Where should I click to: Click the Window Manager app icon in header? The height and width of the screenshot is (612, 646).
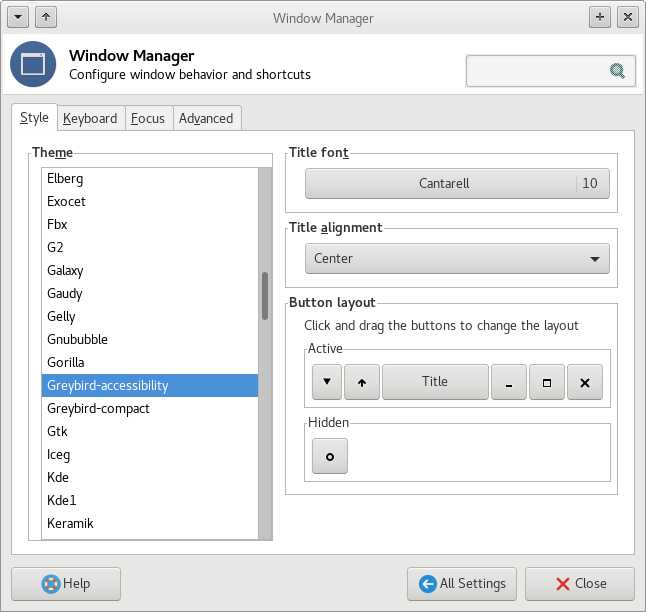click(33, 65)
